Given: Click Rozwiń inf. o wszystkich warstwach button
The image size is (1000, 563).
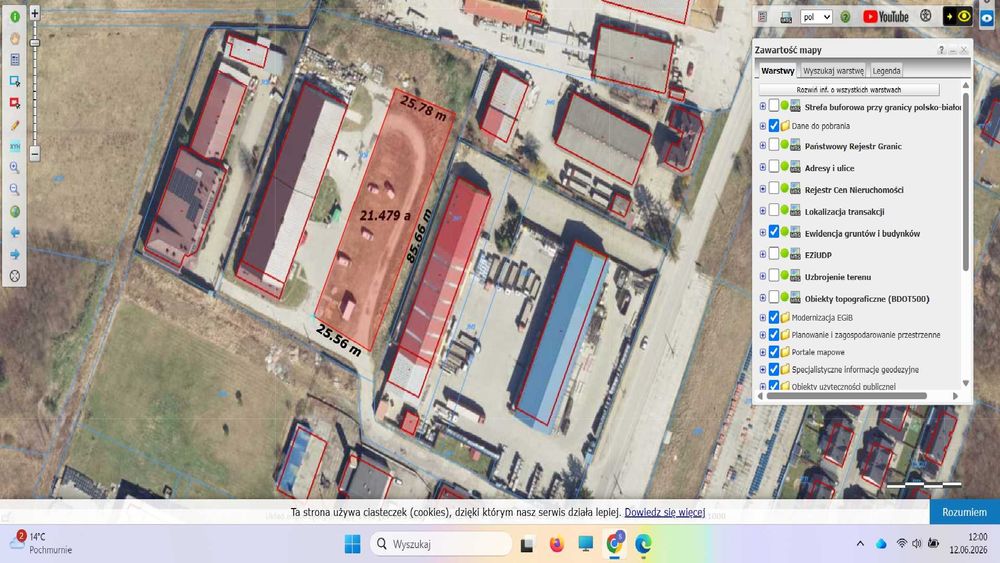Looking at the screenshot, I should point(848,90).
